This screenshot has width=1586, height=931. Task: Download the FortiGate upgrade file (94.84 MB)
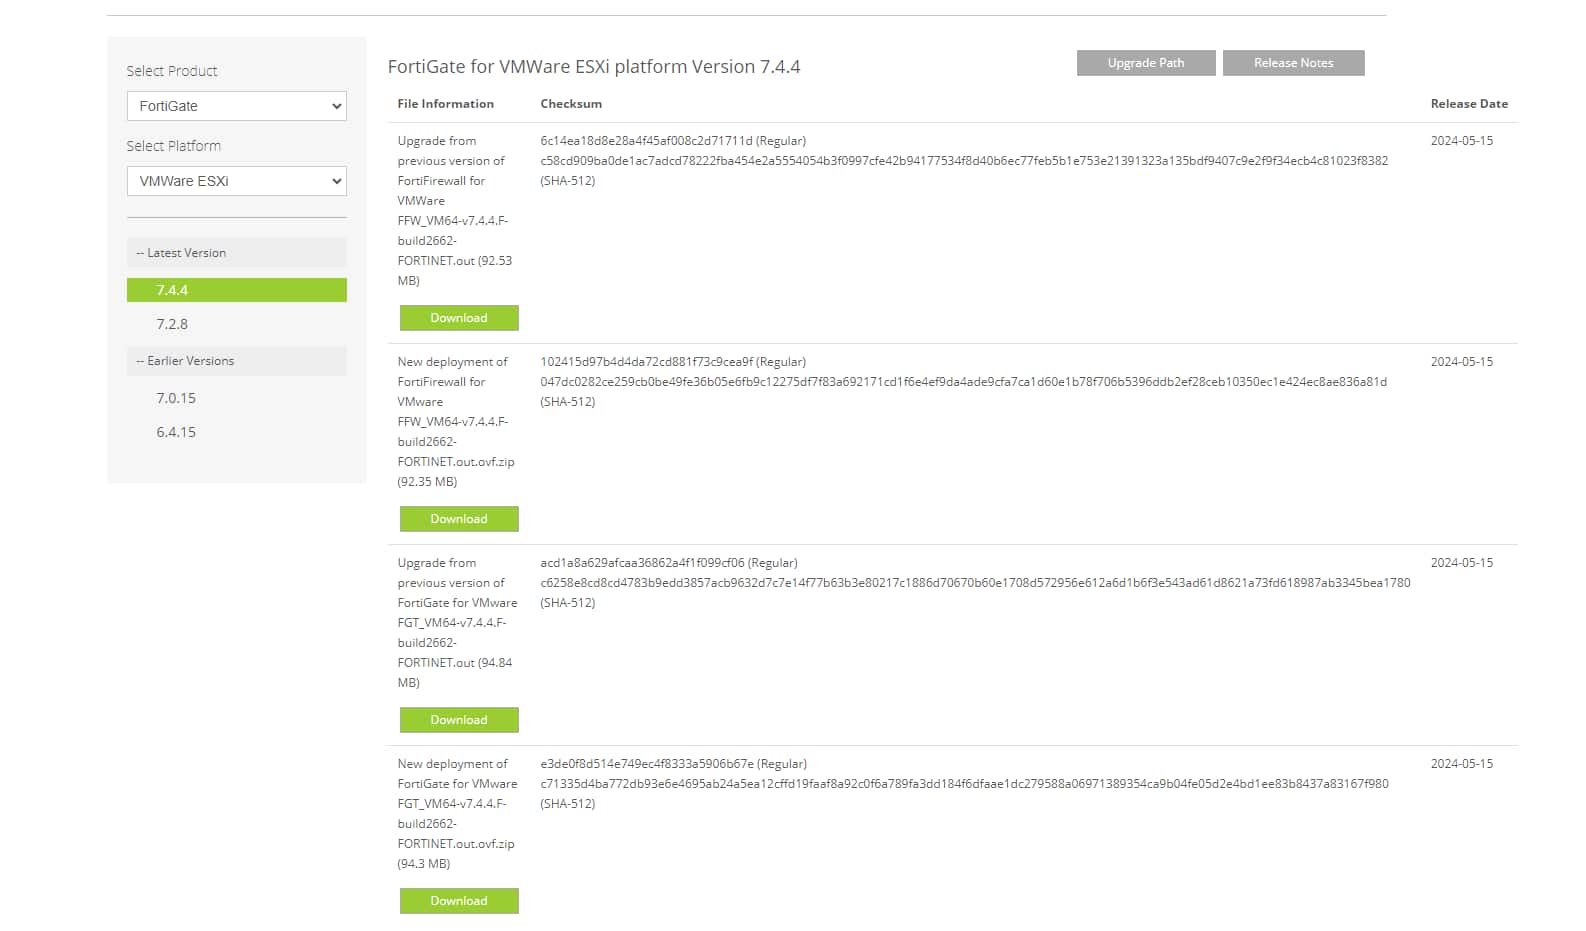click(459, 720)
